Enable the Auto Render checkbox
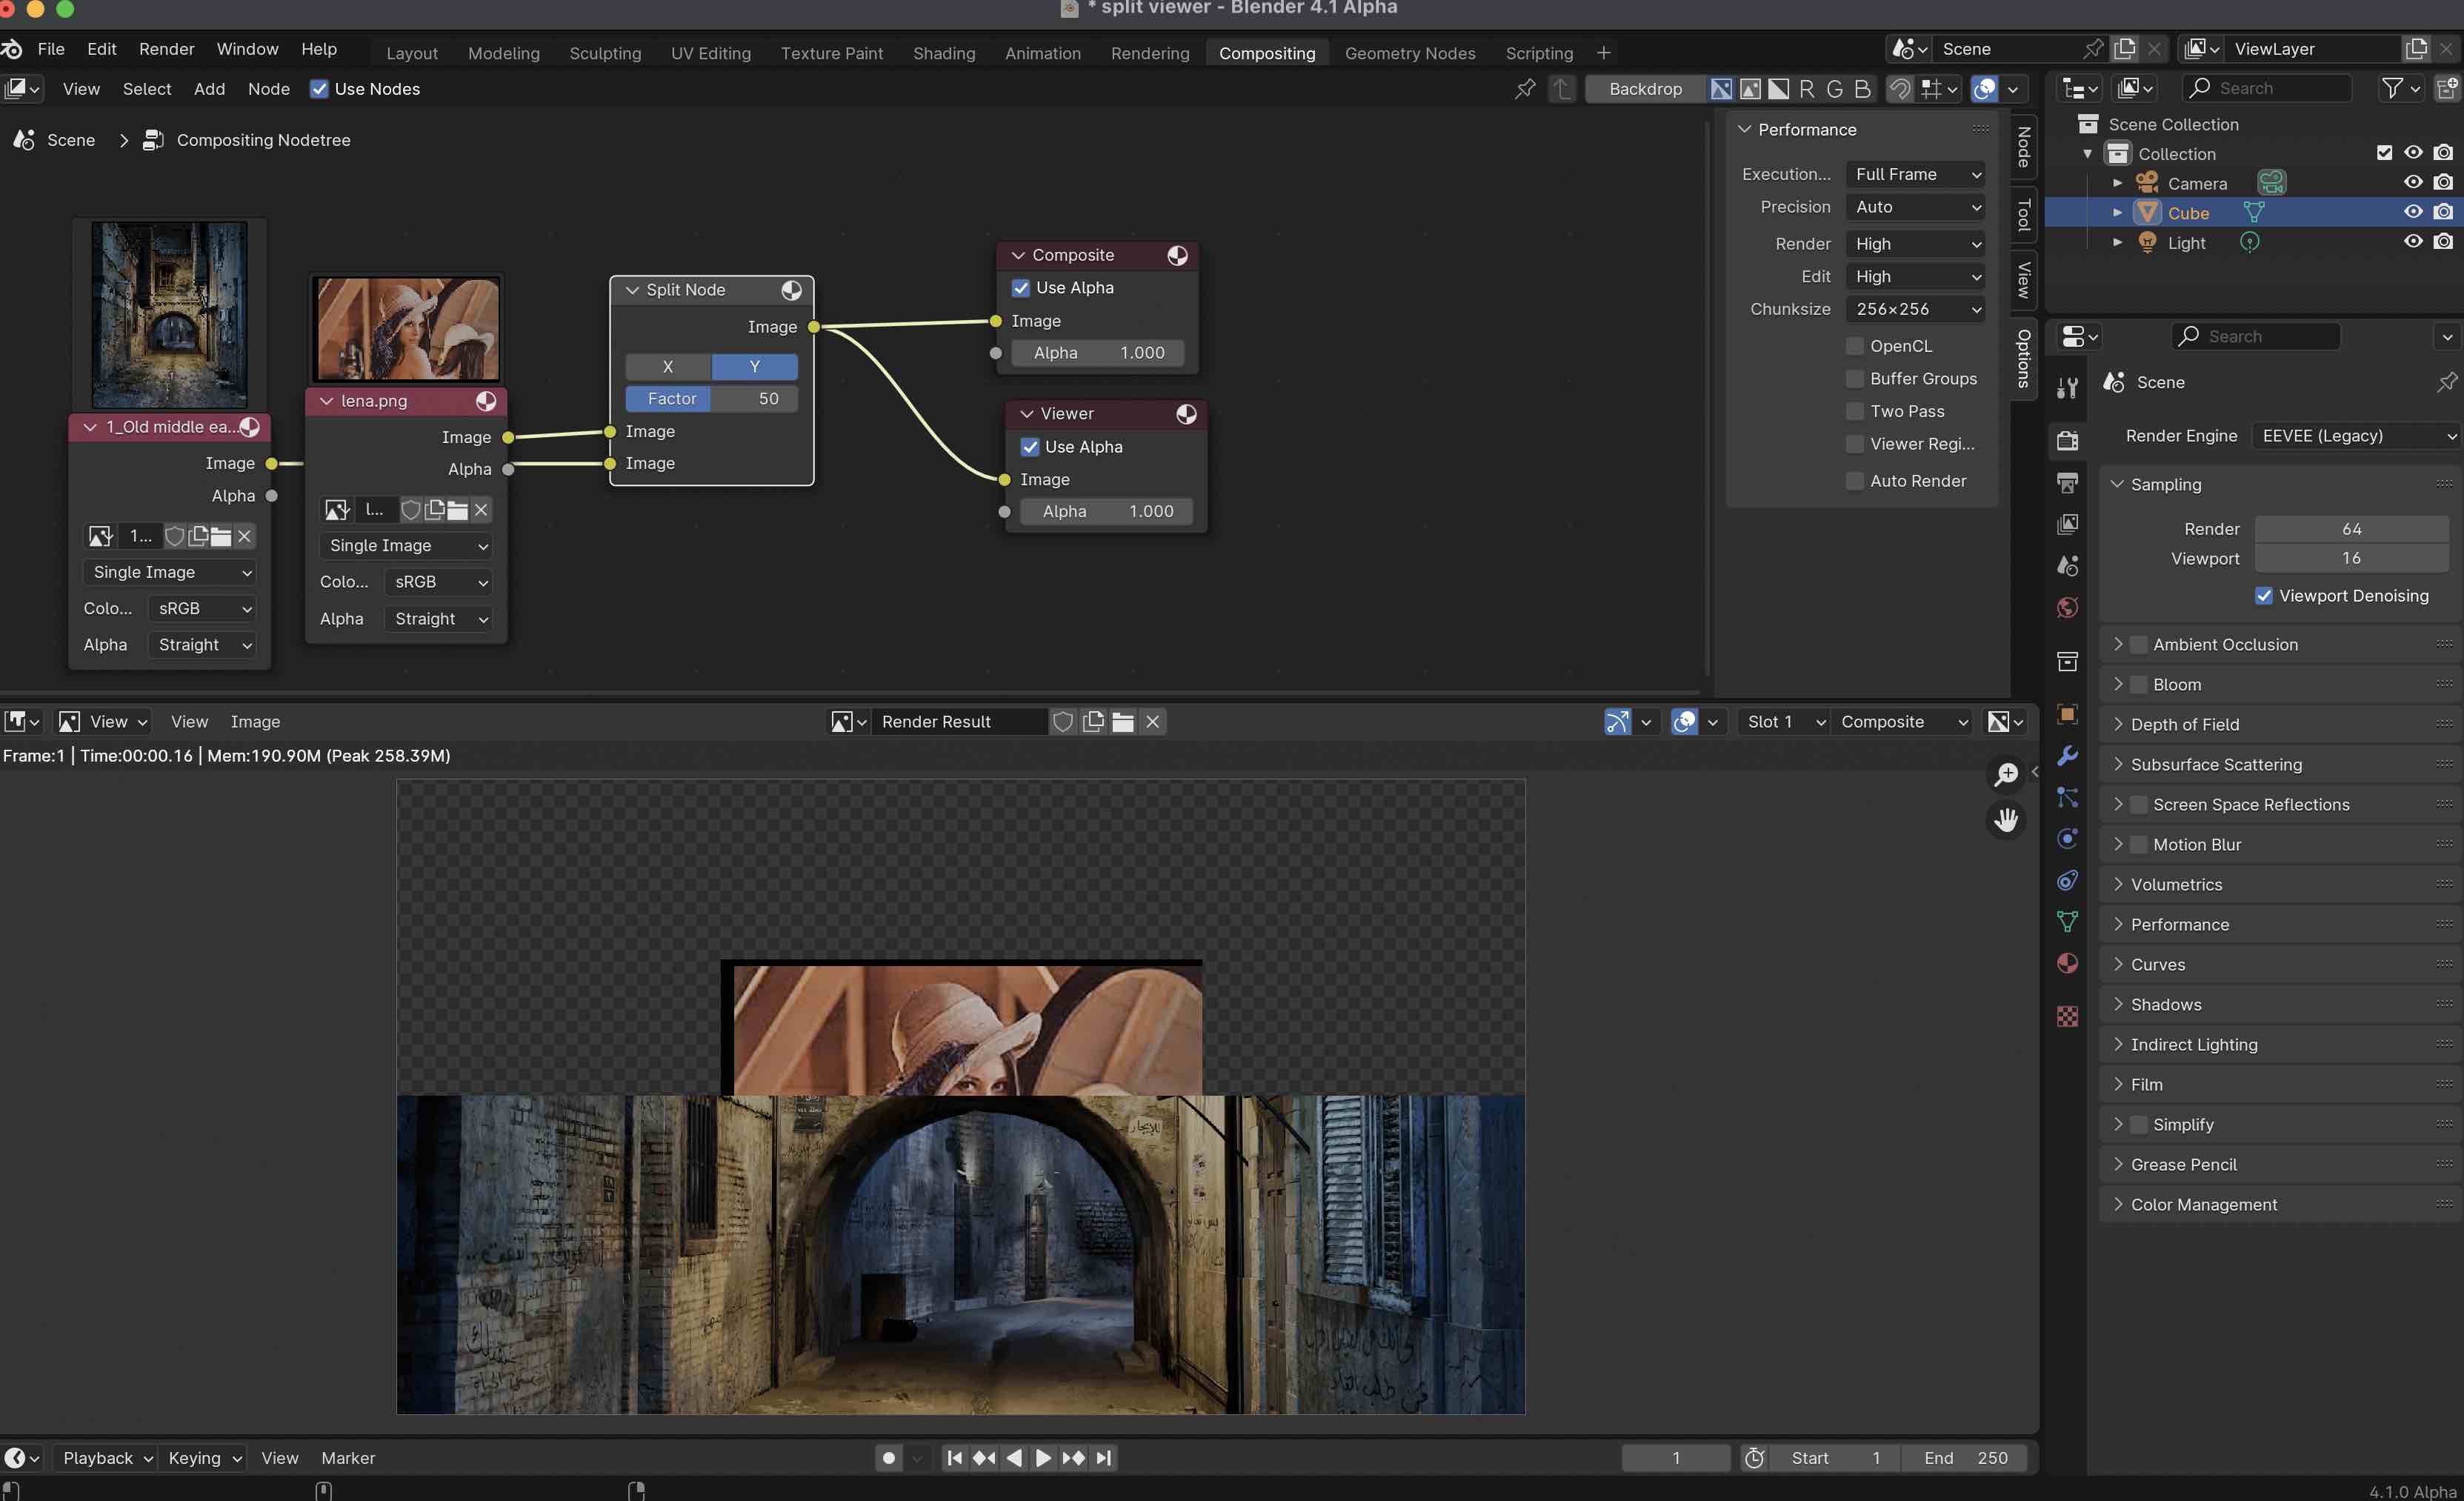 coord(1856,481)
